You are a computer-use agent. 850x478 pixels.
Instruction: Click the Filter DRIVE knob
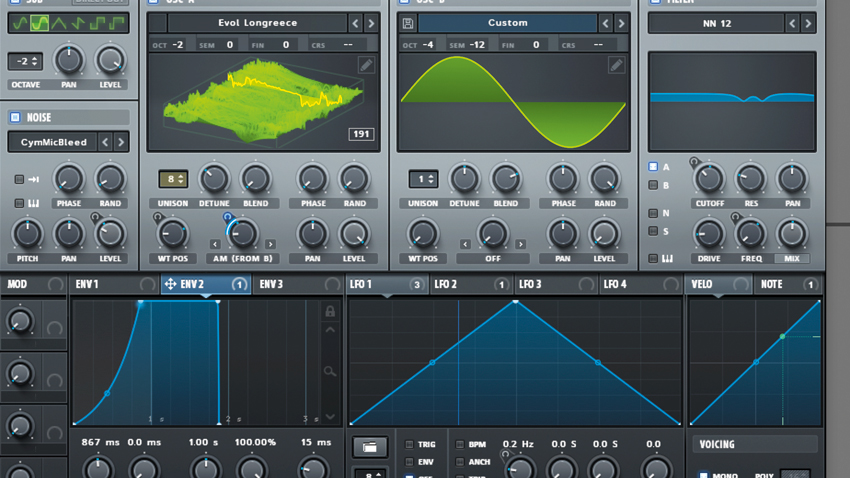pos(709,234)
